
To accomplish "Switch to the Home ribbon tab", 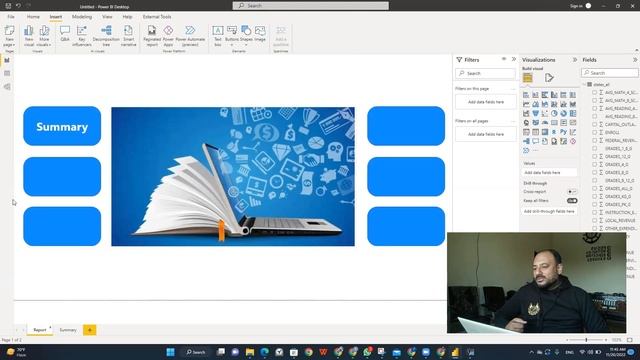I will (33, 17).
